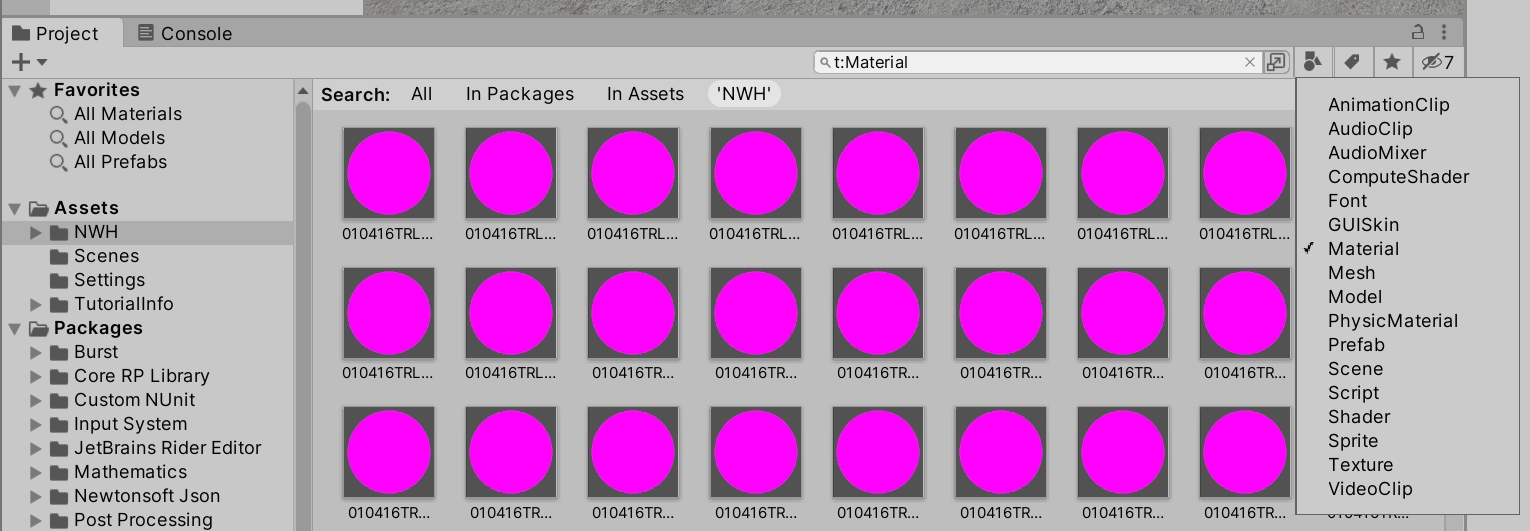Select the Burst package folder
This screenshot has height=531, width=1530.
click(96, 352)
